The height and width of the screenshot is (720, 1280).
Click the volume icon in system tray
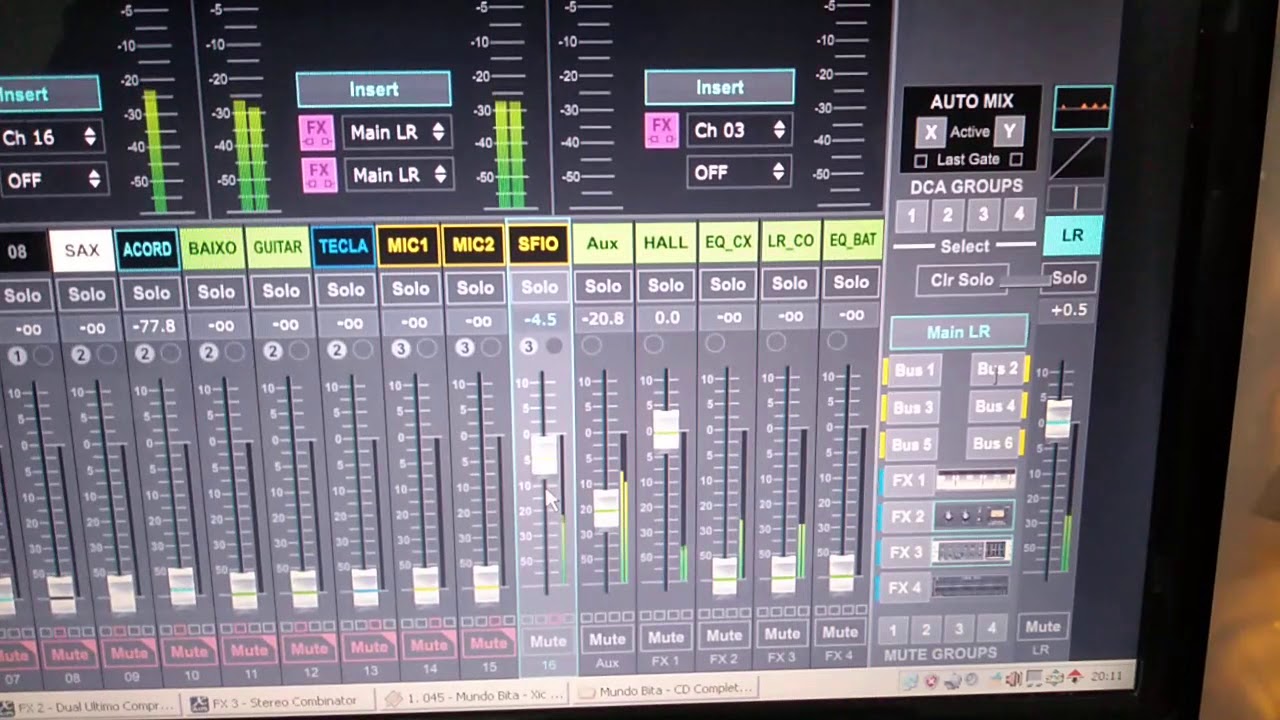pos(1013,680)
